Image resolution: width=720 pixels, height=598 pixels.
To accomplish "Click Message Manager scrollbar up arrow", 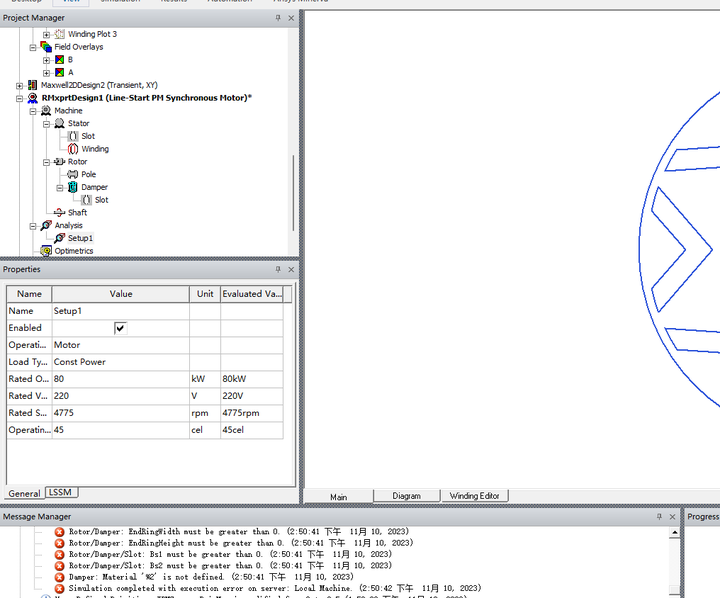I will (675, 532).
